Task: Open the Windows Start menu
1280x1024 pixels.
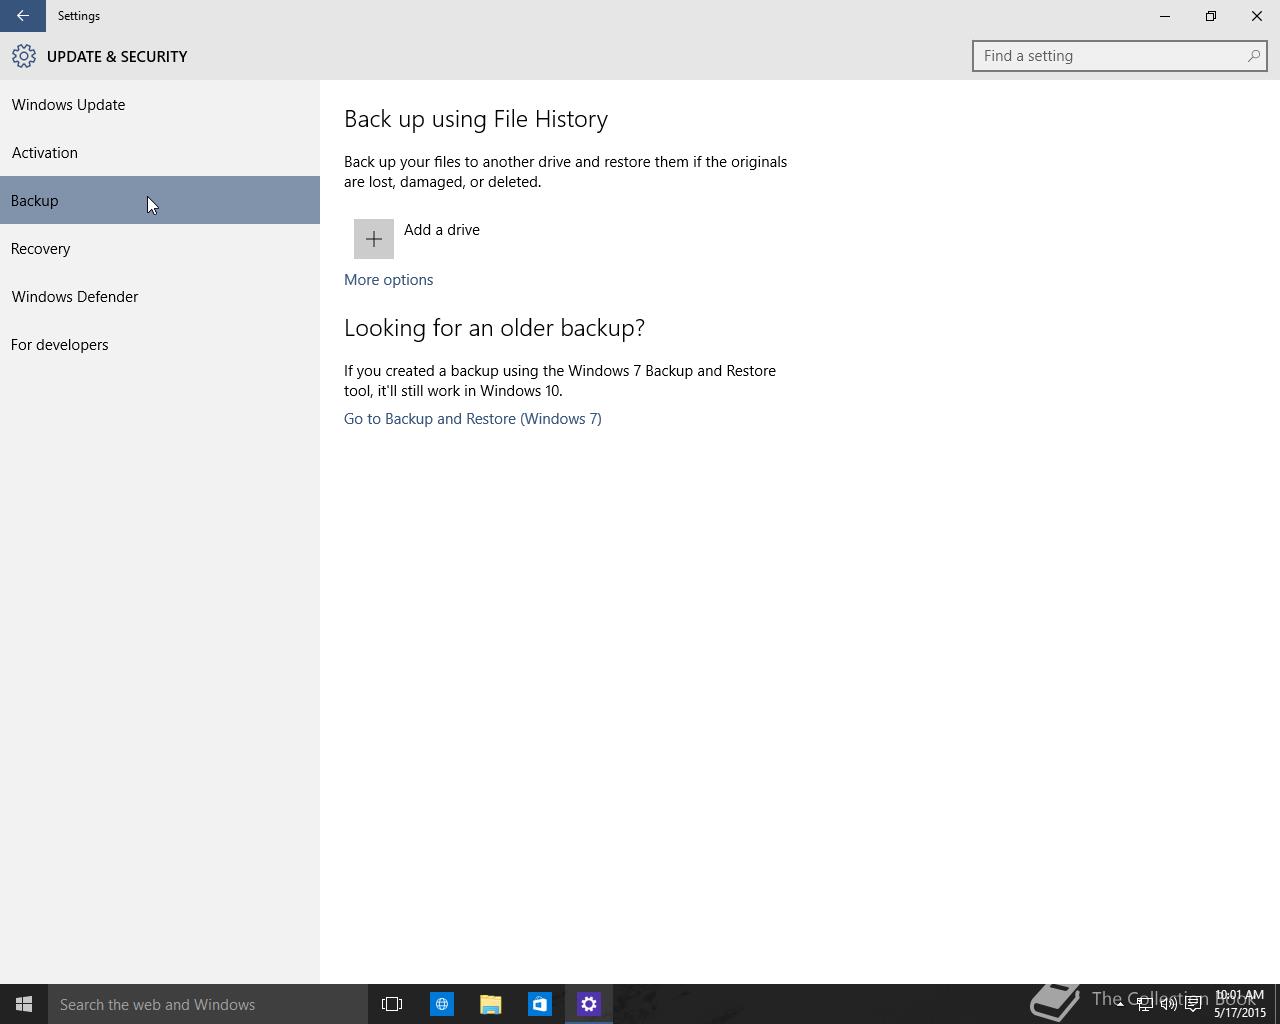Action: tap(24, 1004)
